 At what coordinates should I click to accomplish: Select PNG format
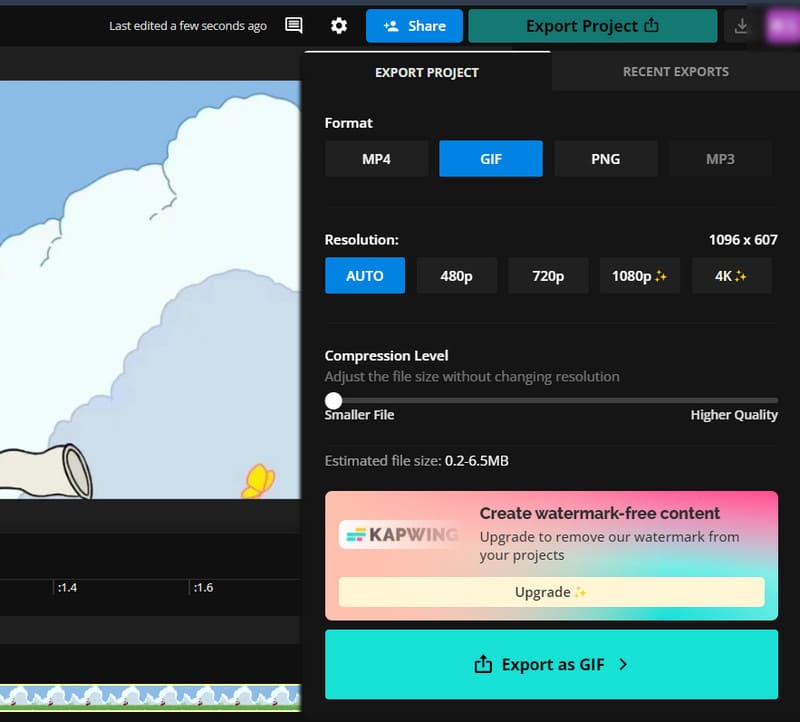606,159
